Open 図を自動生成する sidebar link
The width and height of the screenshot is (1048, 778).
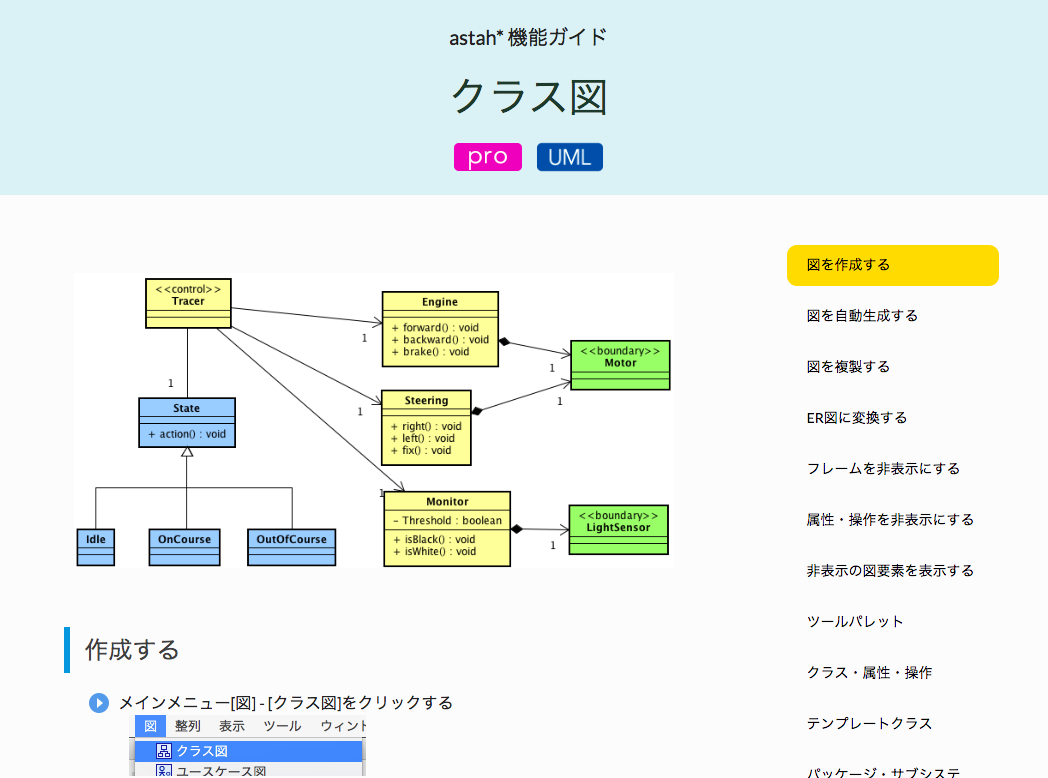coord(862,316)
